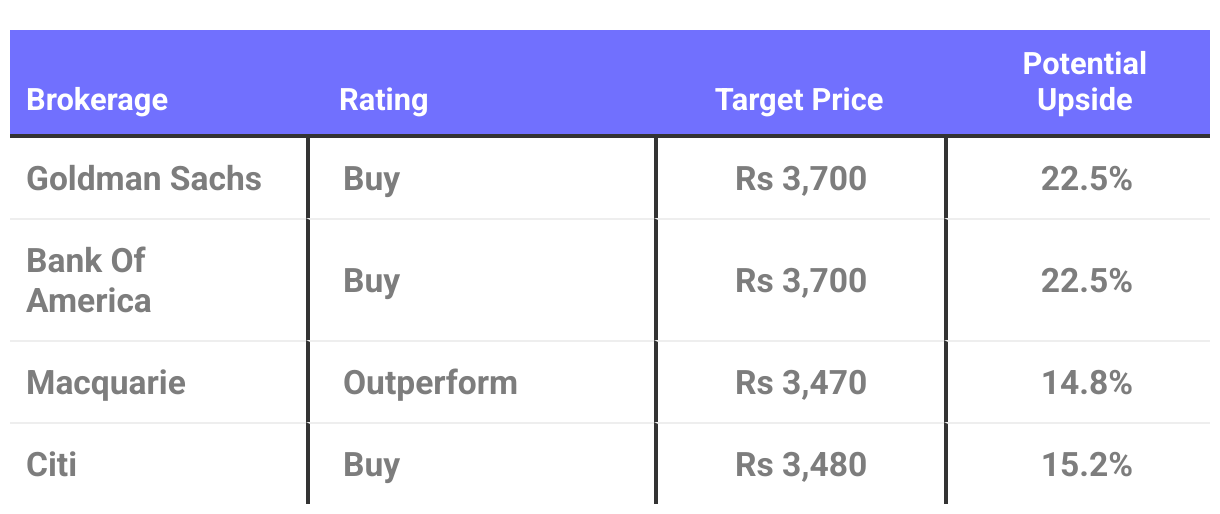Click the 15.2% potential upside value

click(x=1086, y=465)
